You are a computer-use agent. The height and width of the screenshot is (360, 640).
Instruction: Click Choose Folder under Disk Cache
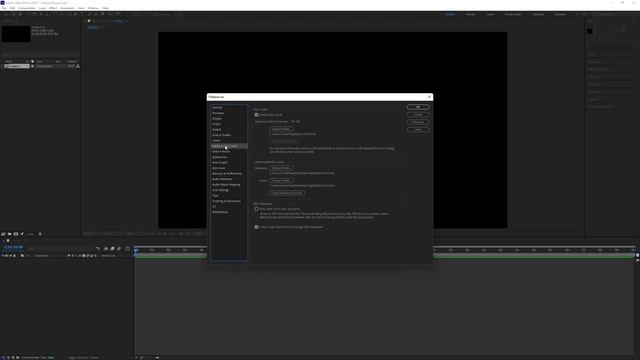tap(281, 129)
